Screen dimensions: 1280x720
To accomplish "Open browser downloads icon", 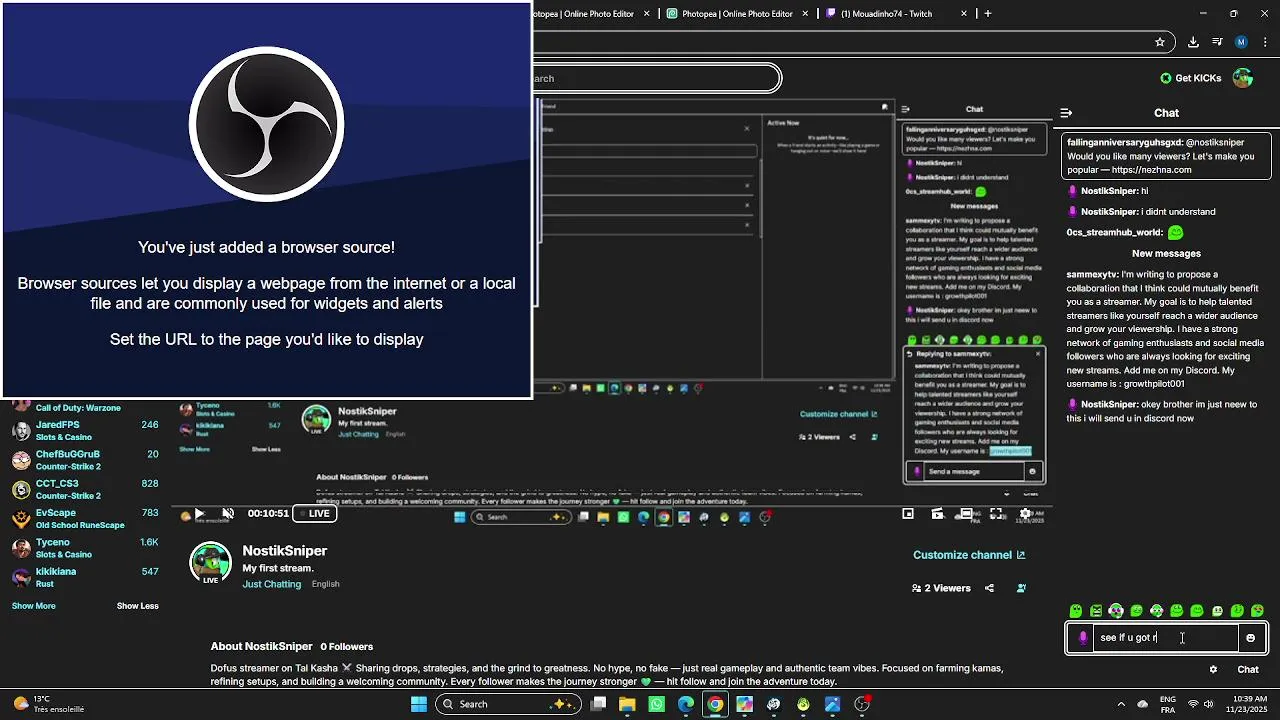I will (x=1193, y=42).
